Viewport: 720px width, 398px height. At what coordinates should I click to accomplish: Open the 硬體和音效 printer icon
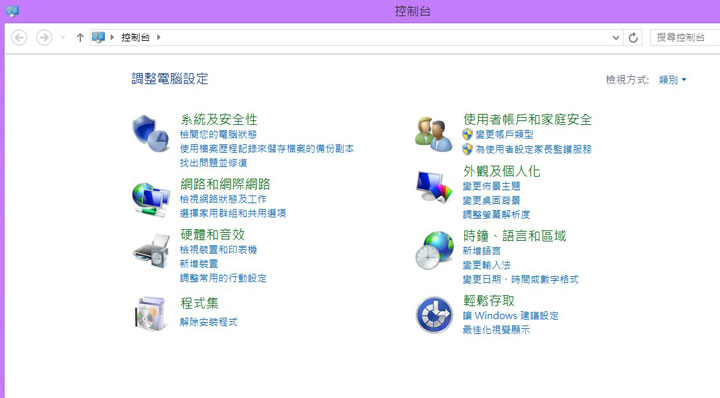[x=152, y=251]
